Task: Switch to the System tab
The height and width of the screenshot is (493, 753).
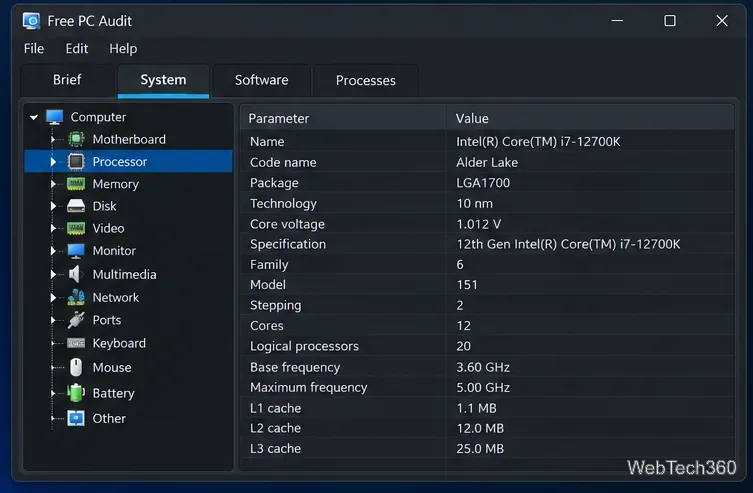Action: [x=163, y=80]
